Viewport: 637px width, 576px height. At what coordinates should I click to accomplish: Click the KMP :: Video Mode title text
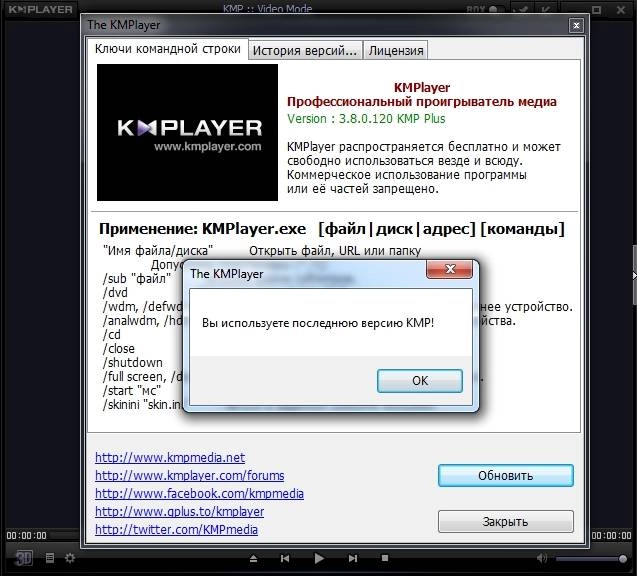point(267,8)
